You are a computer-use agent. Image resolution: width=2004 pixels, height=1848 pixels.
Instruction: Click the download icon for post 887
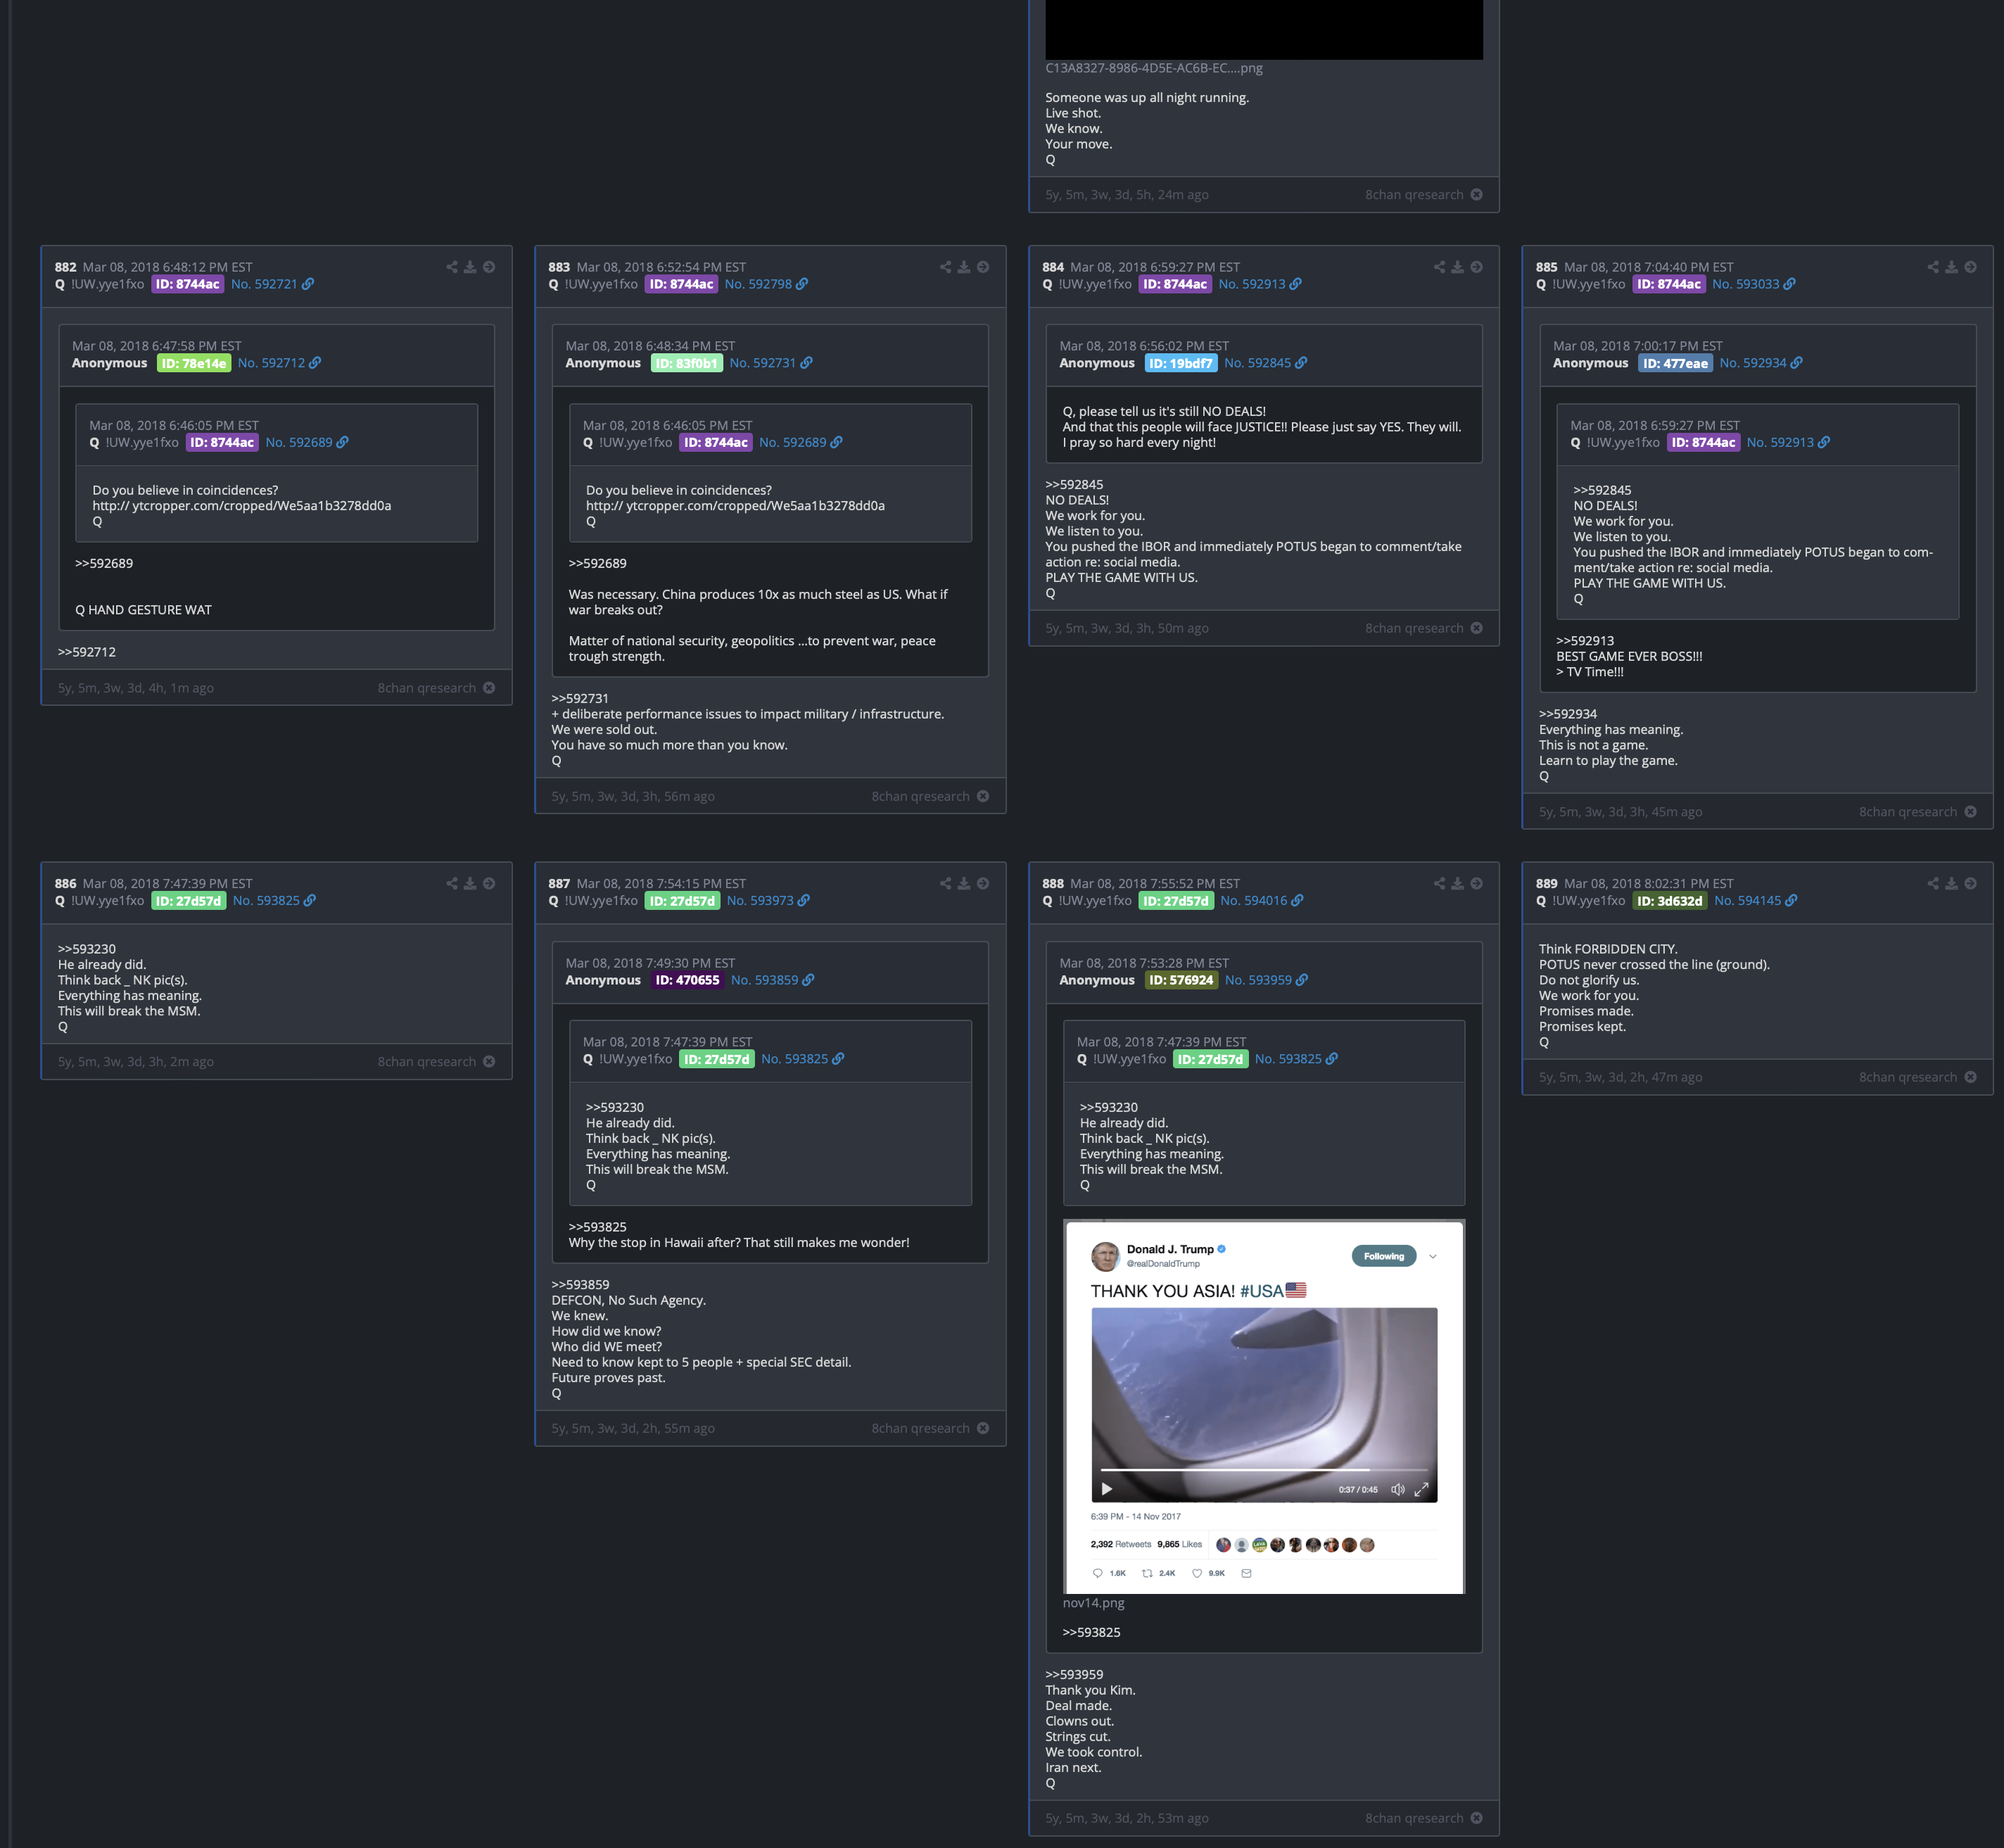pos(964,884)
